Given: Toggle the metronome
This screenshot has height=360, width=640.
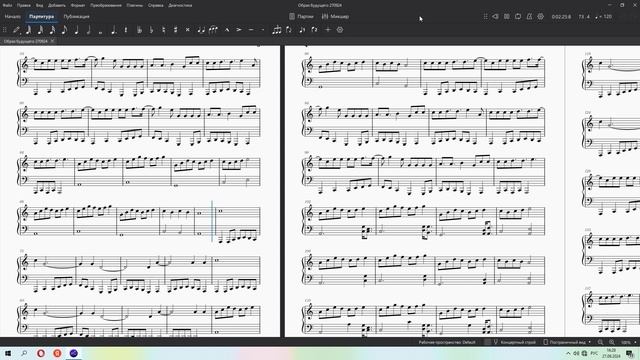Looking at the screenshot, I should (529, 16).
